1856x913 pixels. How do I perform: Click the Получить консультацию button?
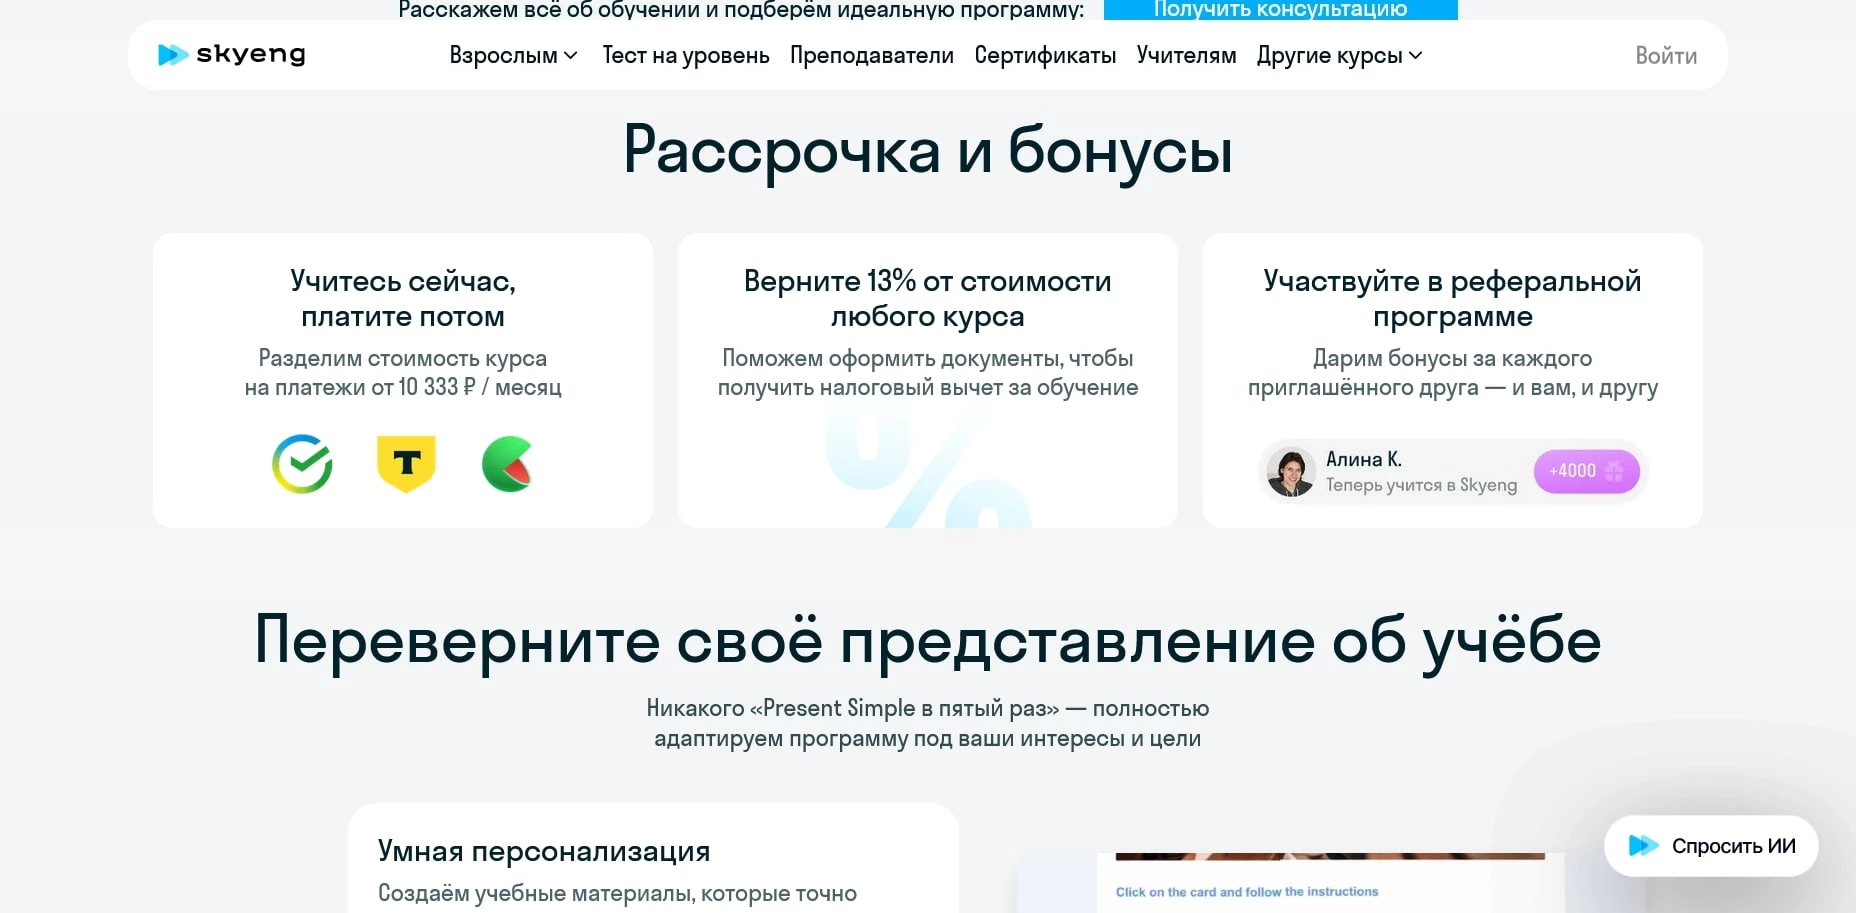[1280, 9]
